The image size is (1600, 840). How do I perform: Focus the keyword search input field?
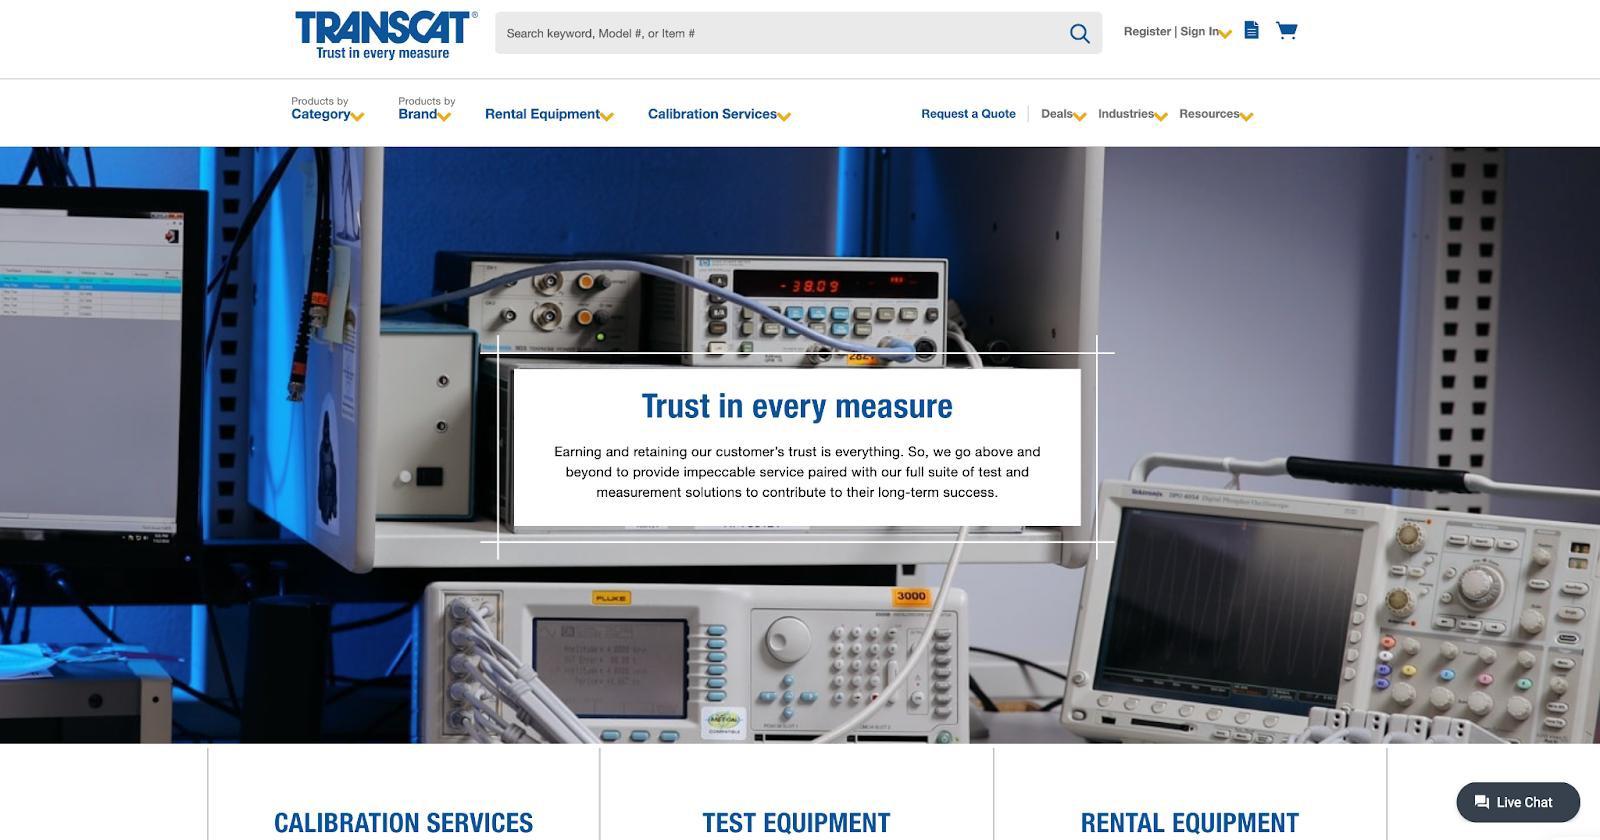click(780, 33)
